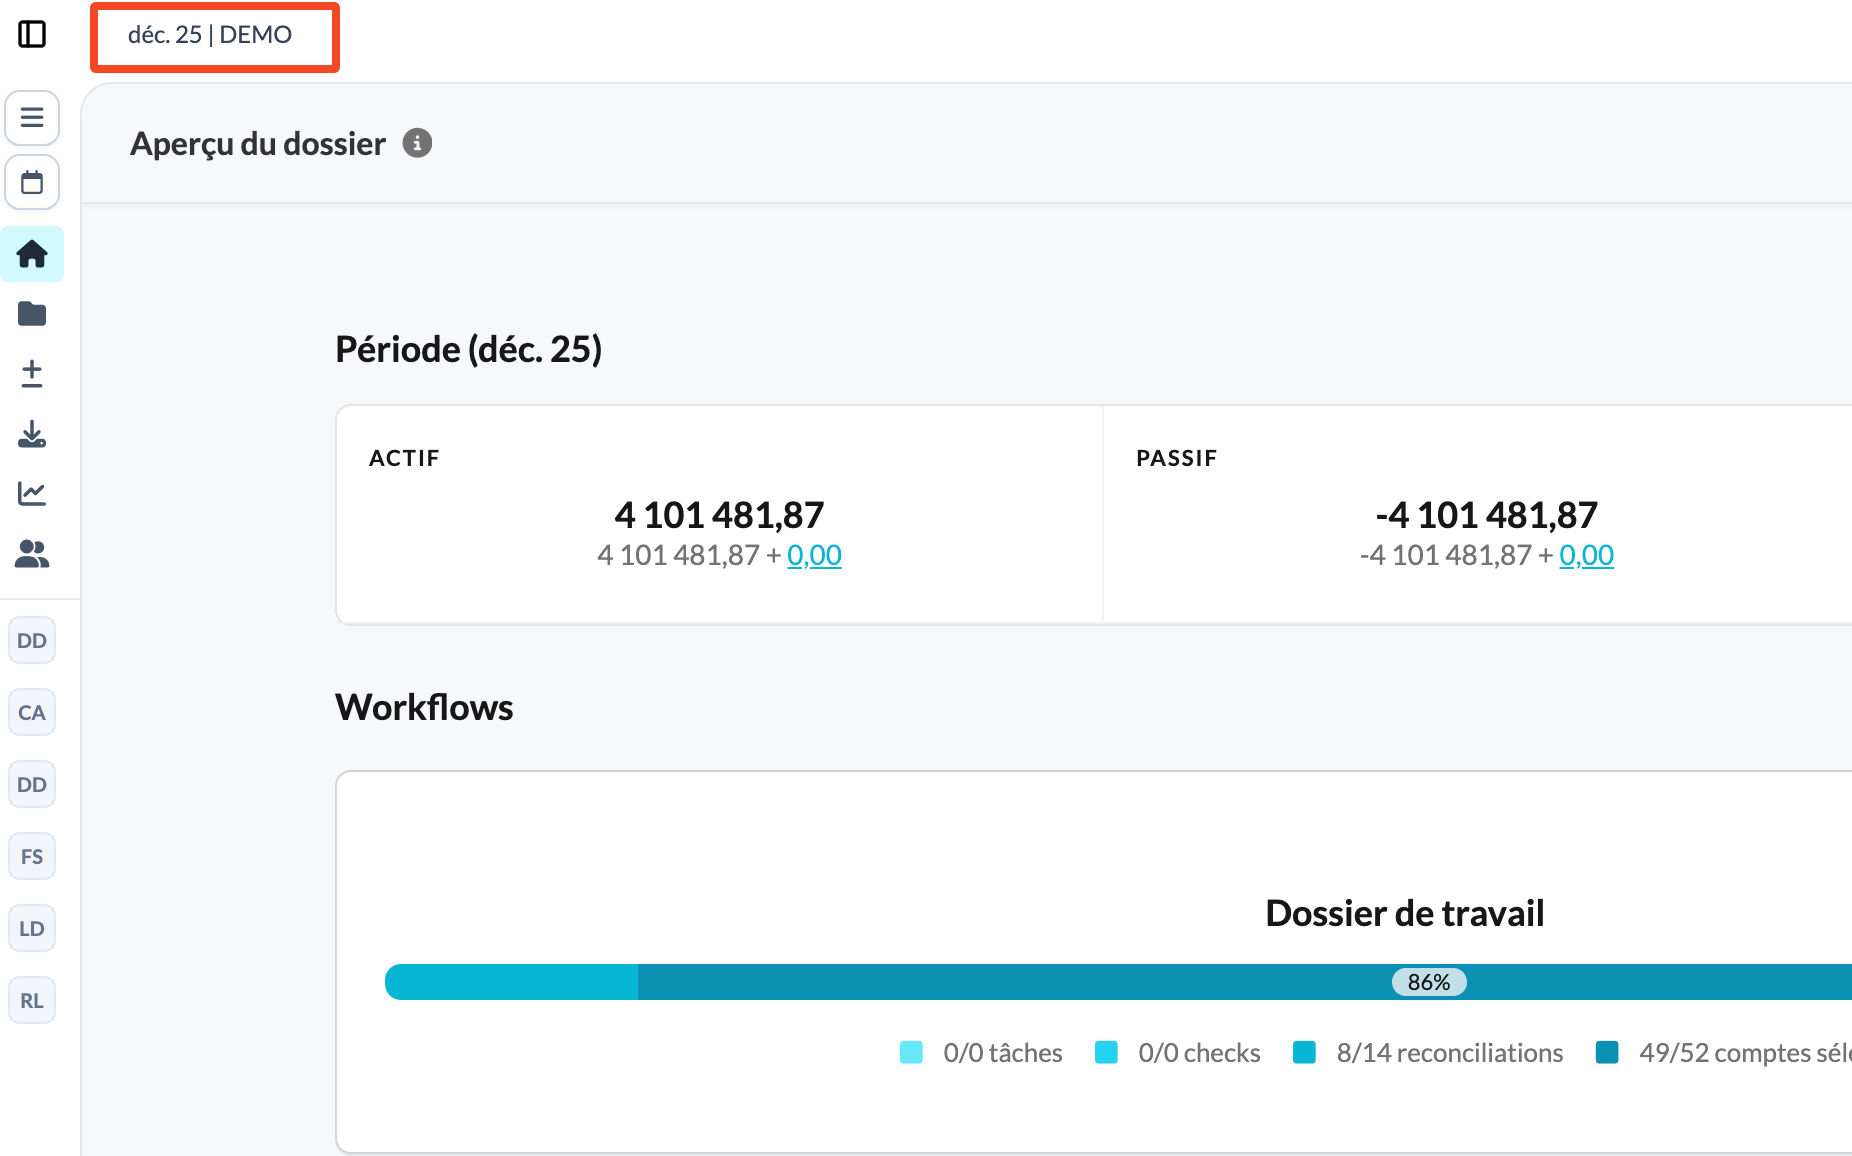1852x1156 pixels.
Task: Toggle the sidebar panel icon
Action: point(32,34)
